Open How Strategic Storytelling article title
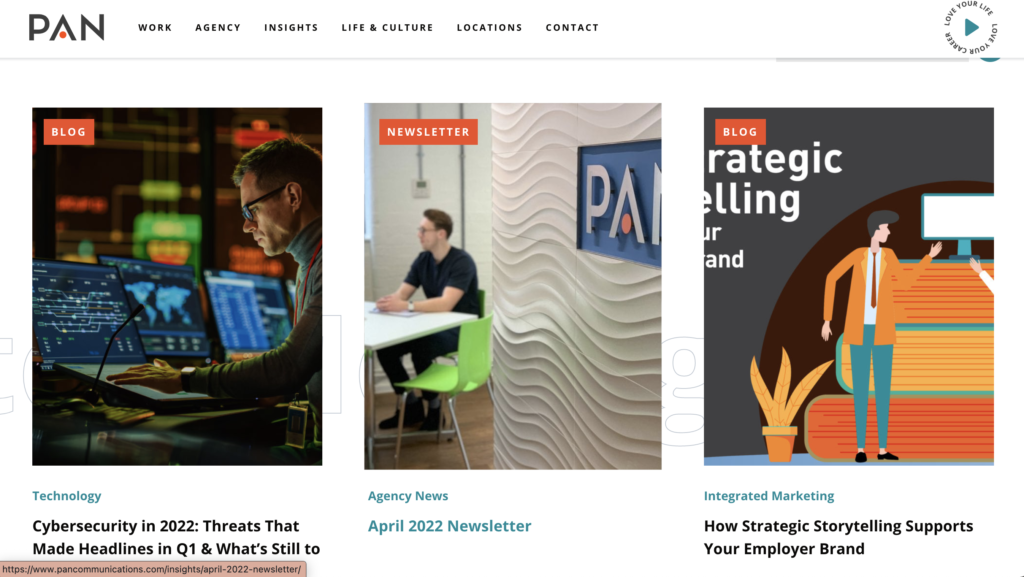1024x577 pixels. pos(839,537)
